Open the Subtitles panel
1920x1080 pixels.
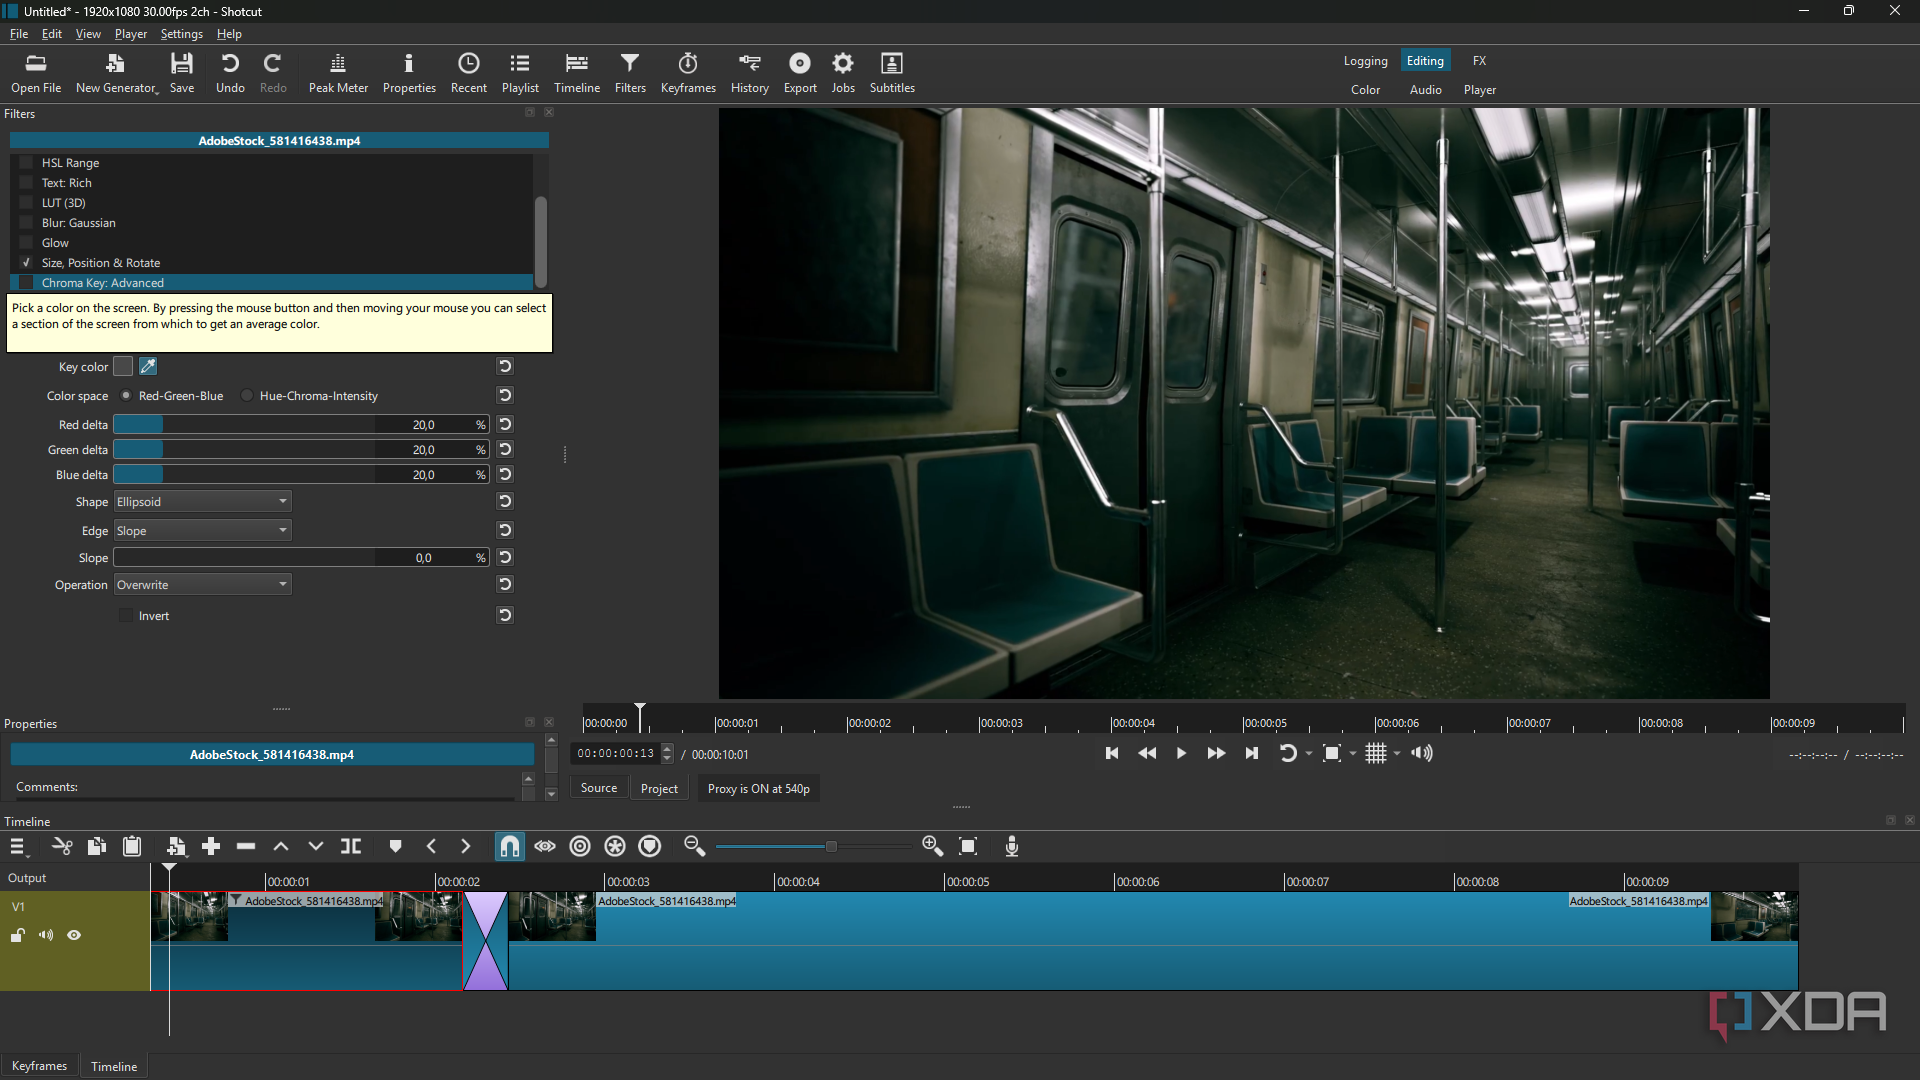(892, 73)
